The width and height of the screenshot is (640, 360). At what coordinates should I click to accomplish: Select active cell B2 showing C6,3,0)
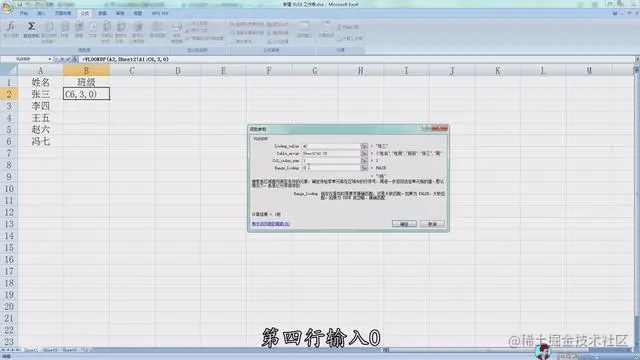pyautogui.click(x=86, y=94)
